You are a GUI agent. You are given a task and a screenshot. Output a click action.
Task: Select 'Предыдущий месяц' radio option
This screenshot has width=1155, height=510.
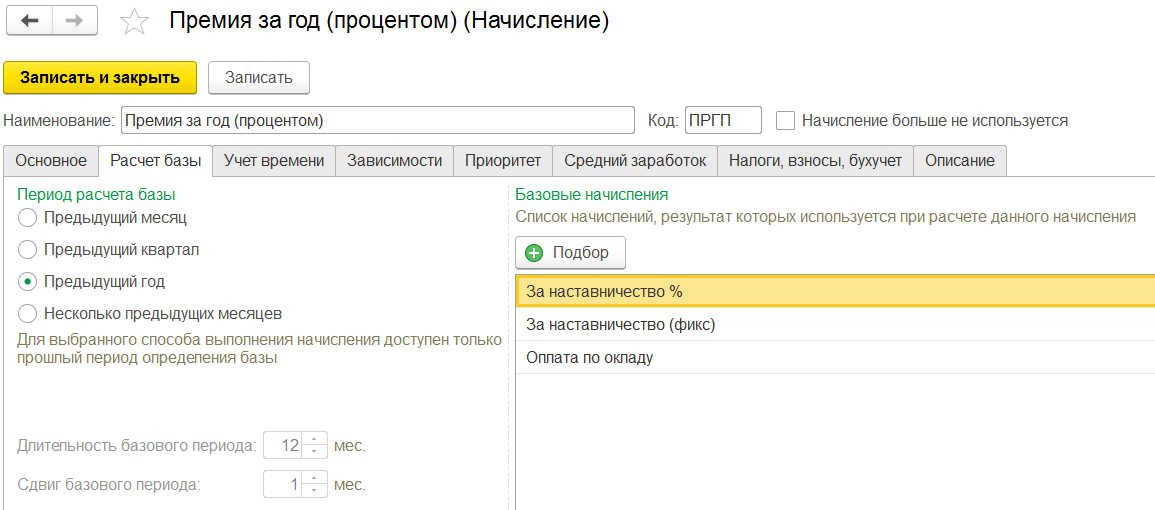28,217
